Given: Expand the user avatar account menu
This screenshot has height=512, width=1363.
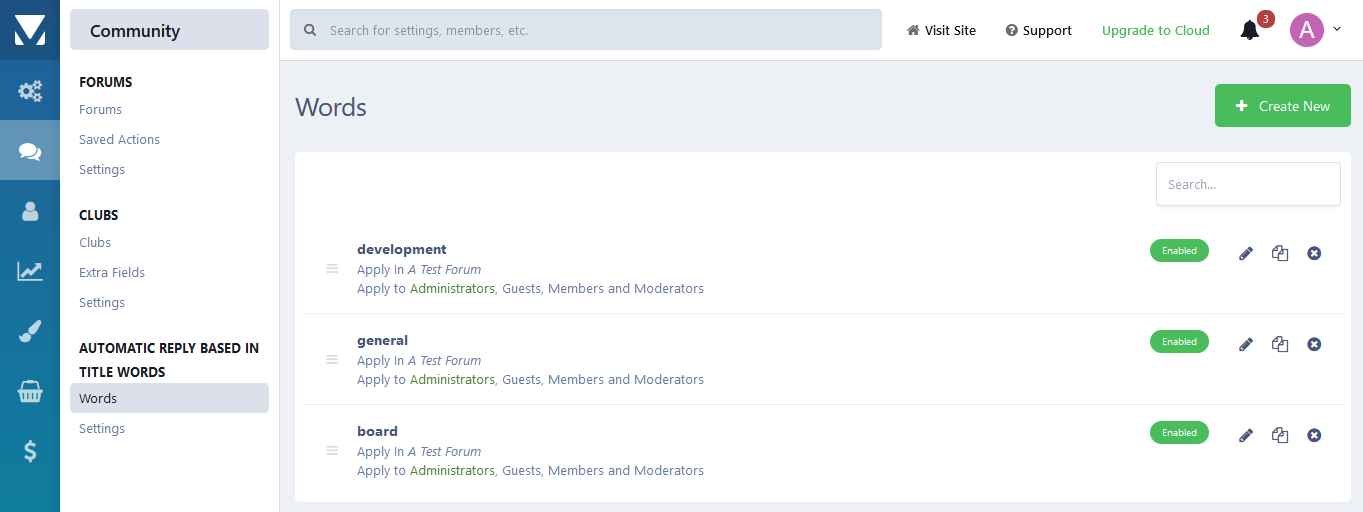Looking at the screenshot, I should pos(1315,30).
